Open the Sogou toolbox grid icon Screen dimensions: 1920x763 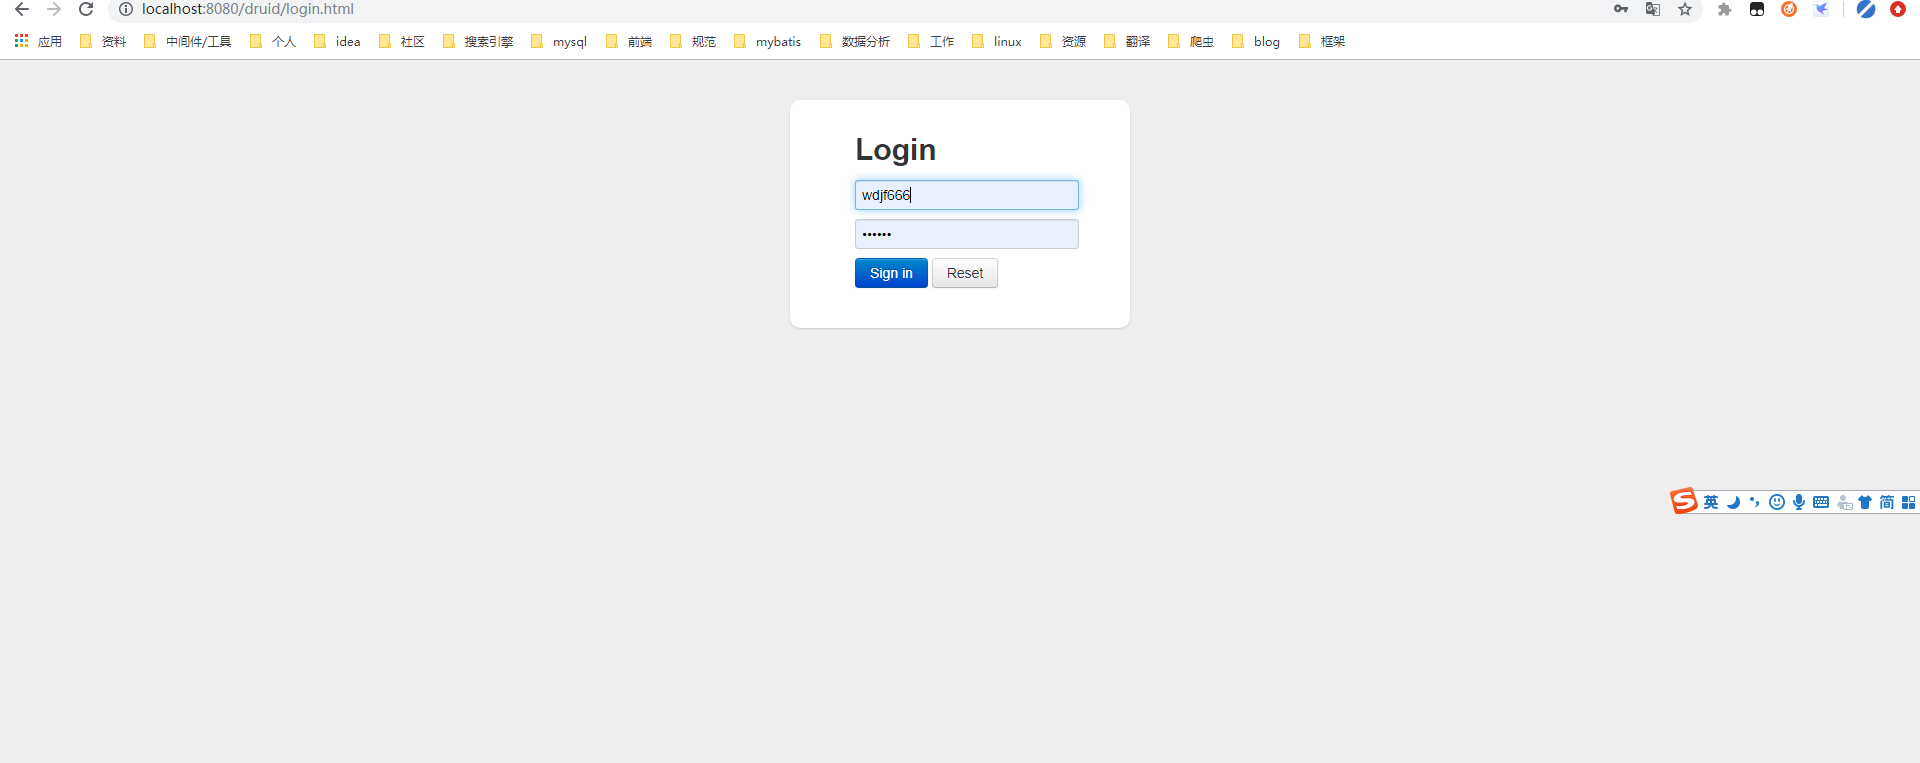(1909, 502)
